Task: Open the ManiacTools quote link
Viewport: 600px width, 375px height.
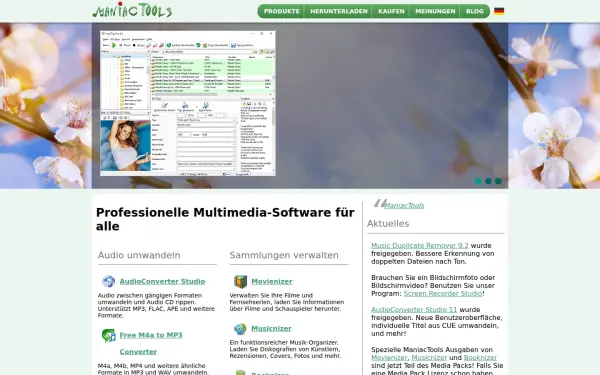Action: click(x=404, y=205)
